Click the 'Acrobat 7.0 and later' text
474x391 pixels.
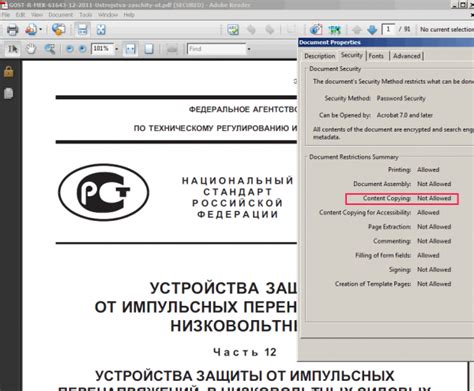405,115
